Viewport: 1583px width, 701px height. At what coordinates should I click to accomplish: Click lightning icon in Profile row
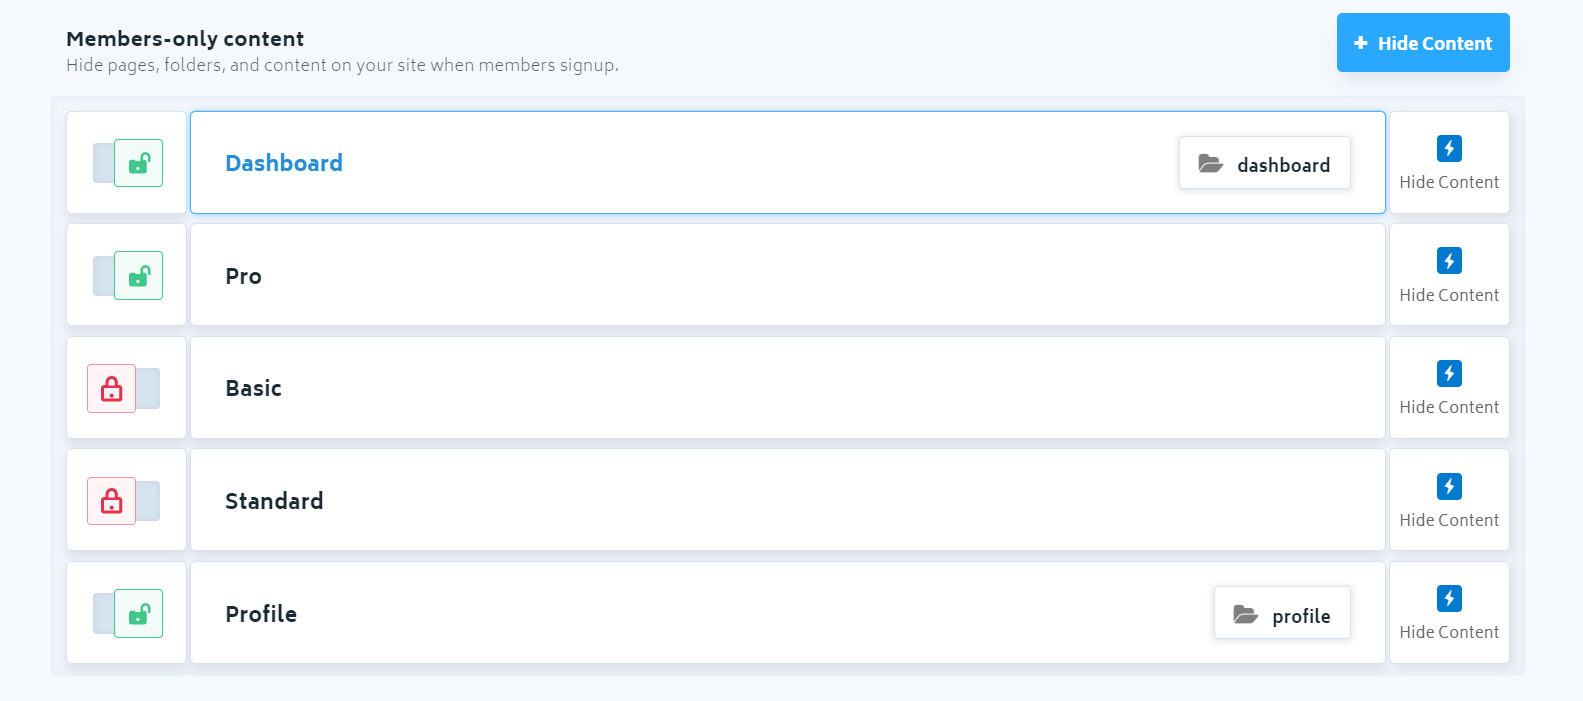pos(1449,598)
